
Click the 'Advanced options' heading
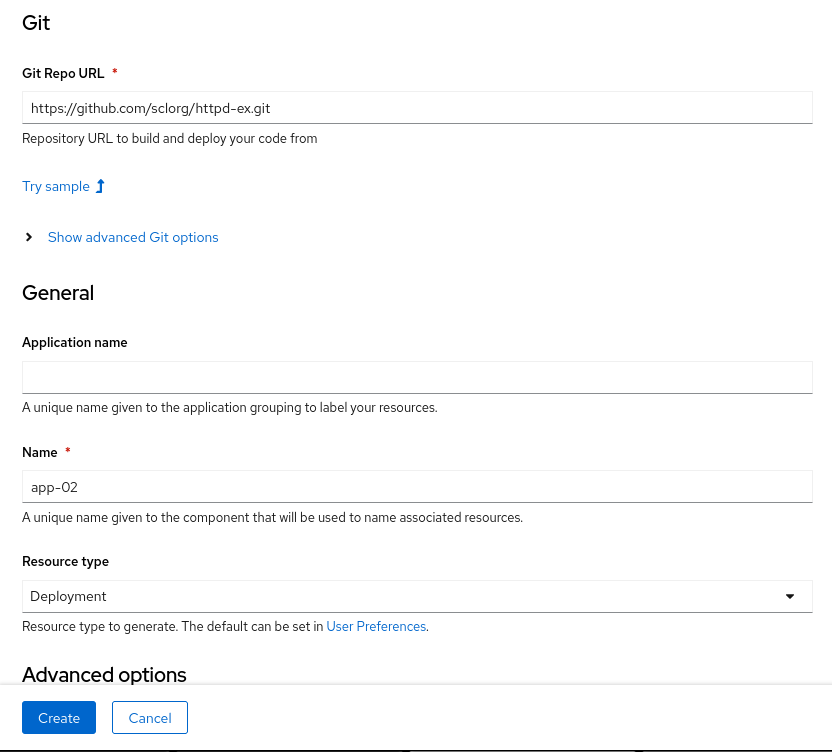coord(104,675)
